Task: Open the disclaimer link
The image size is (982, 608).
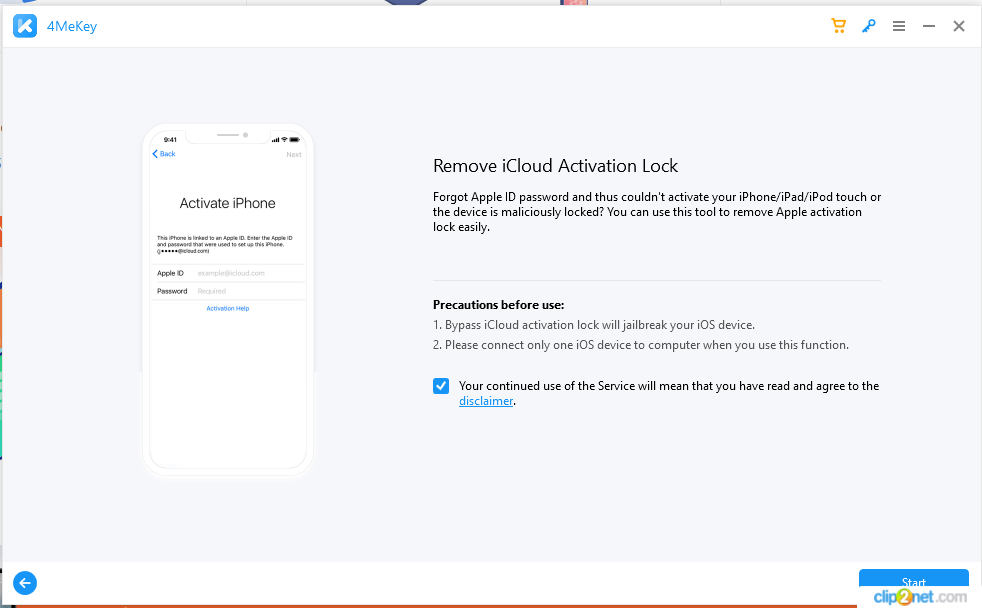Action: point(486,400)
